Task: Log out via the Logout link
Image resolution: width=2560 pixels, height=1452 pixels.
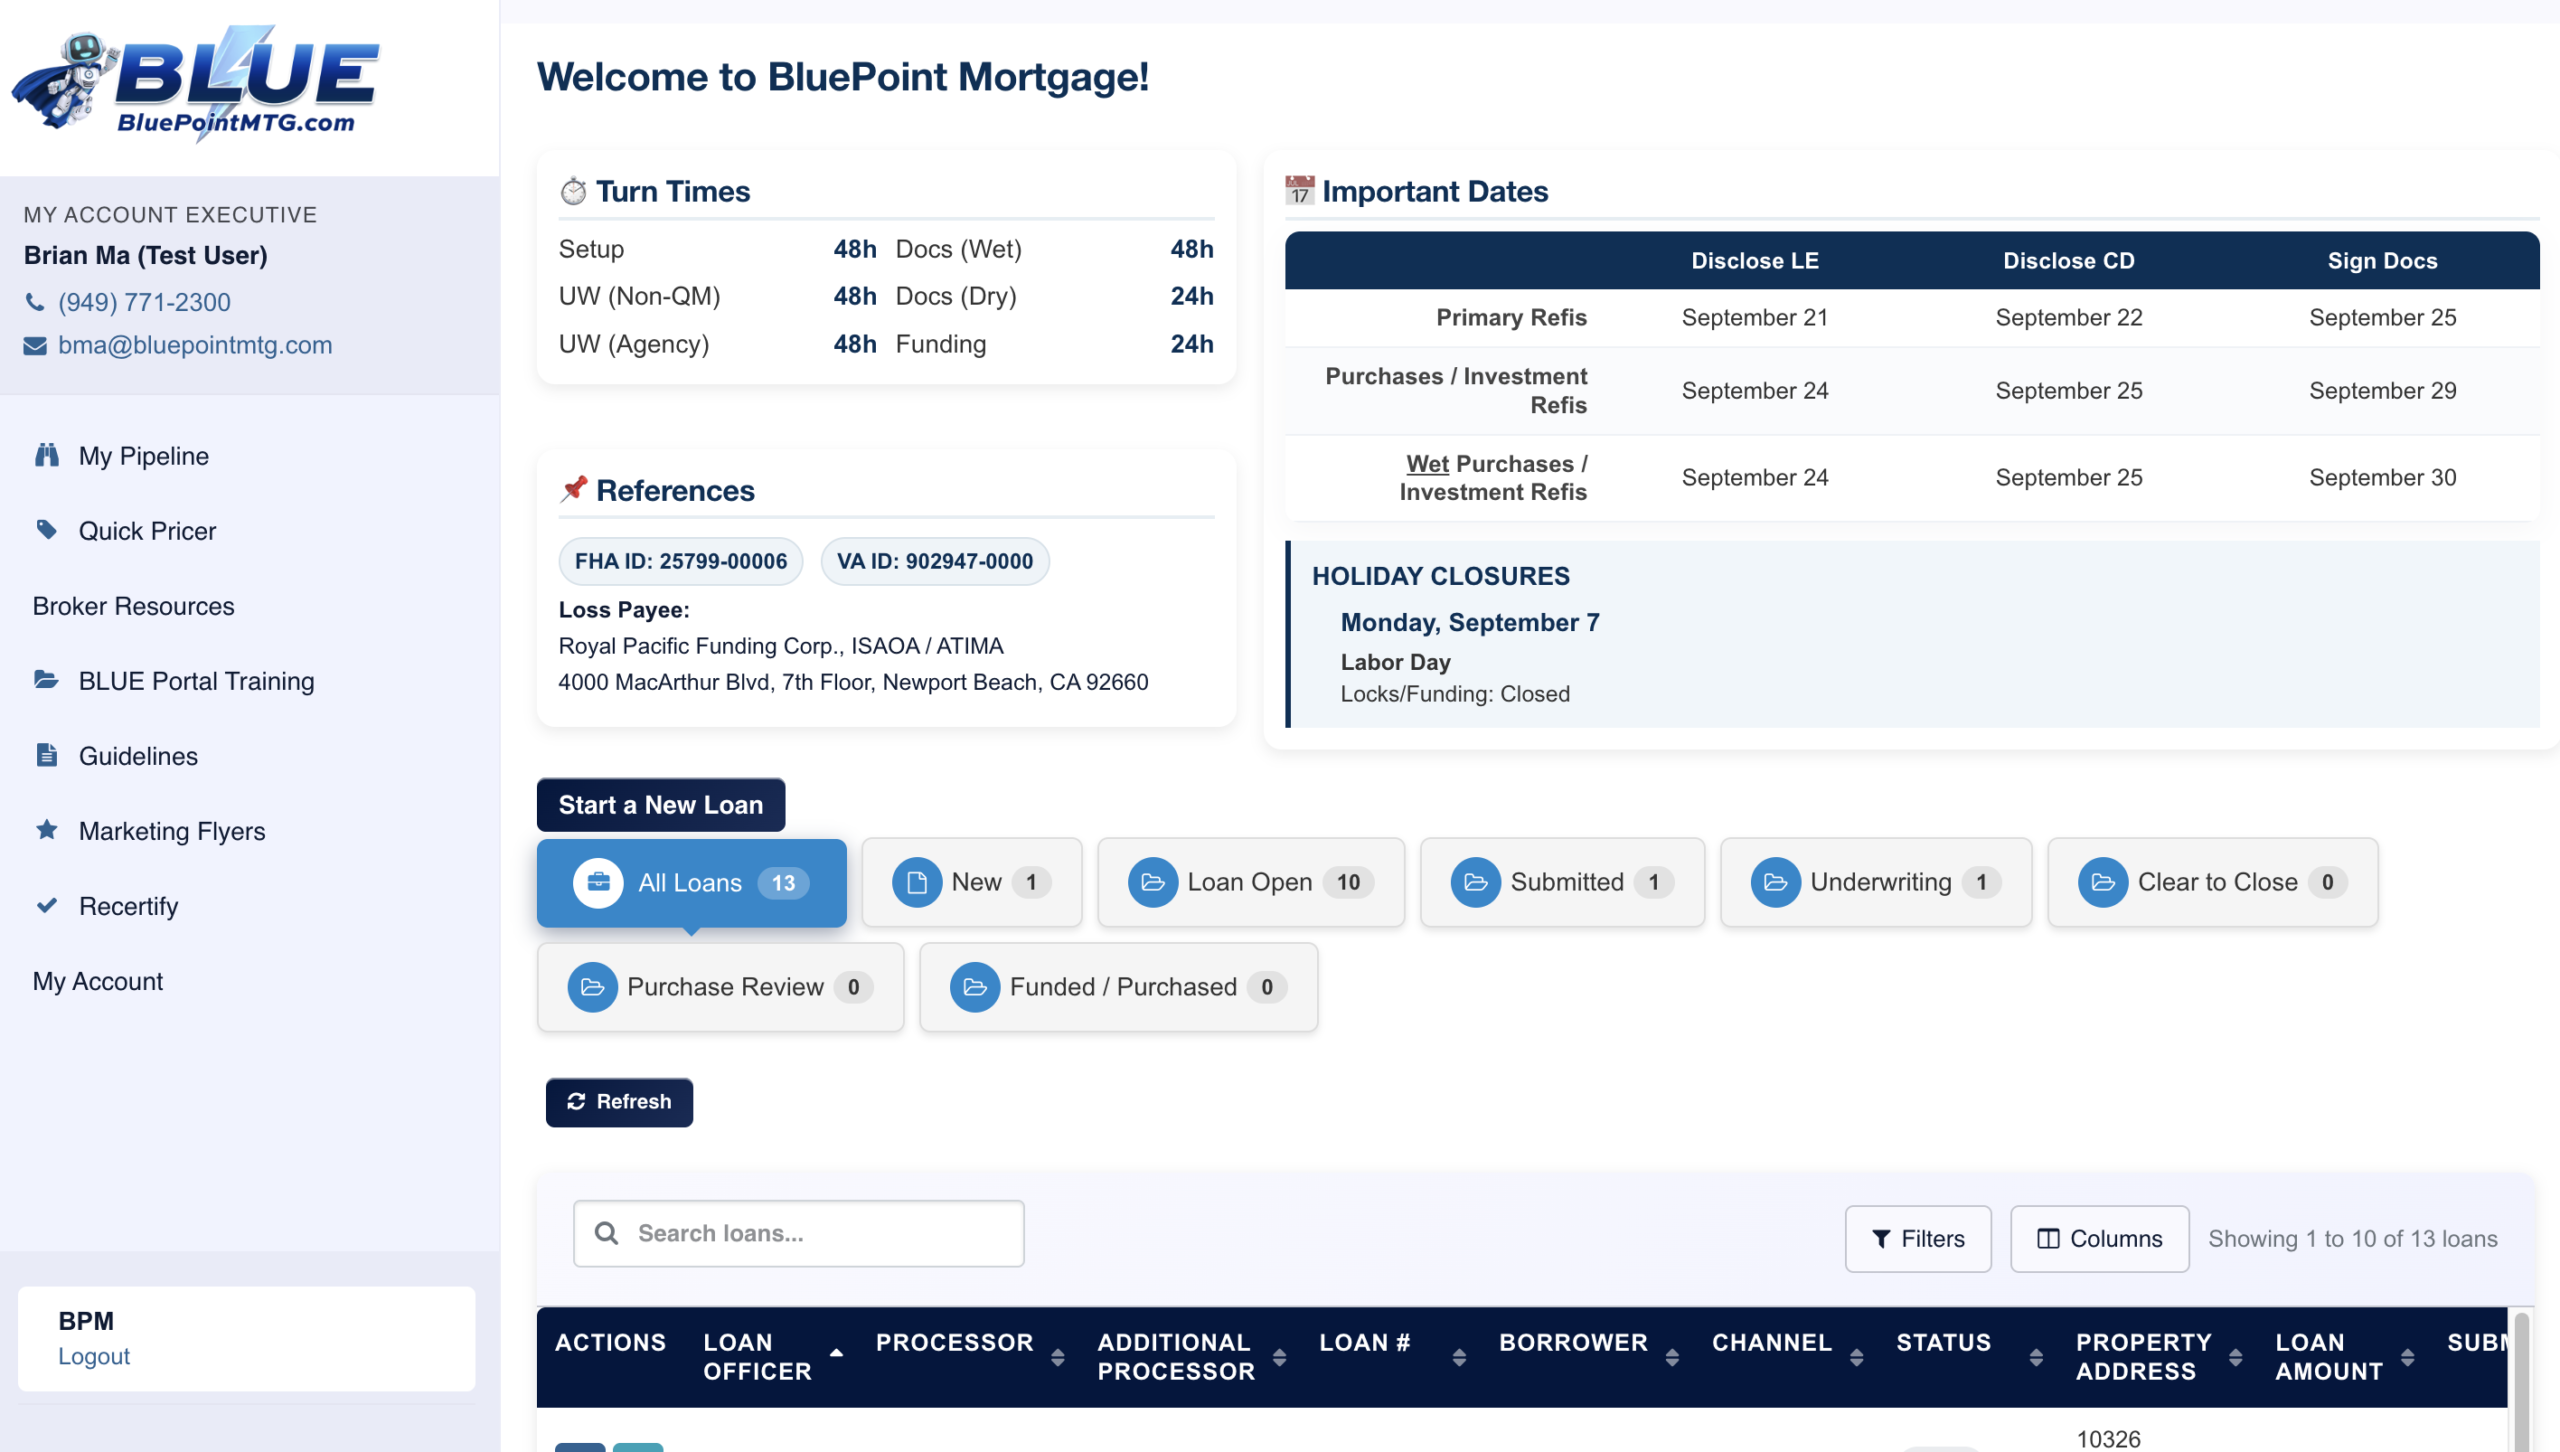Action: pos(93,1356)
